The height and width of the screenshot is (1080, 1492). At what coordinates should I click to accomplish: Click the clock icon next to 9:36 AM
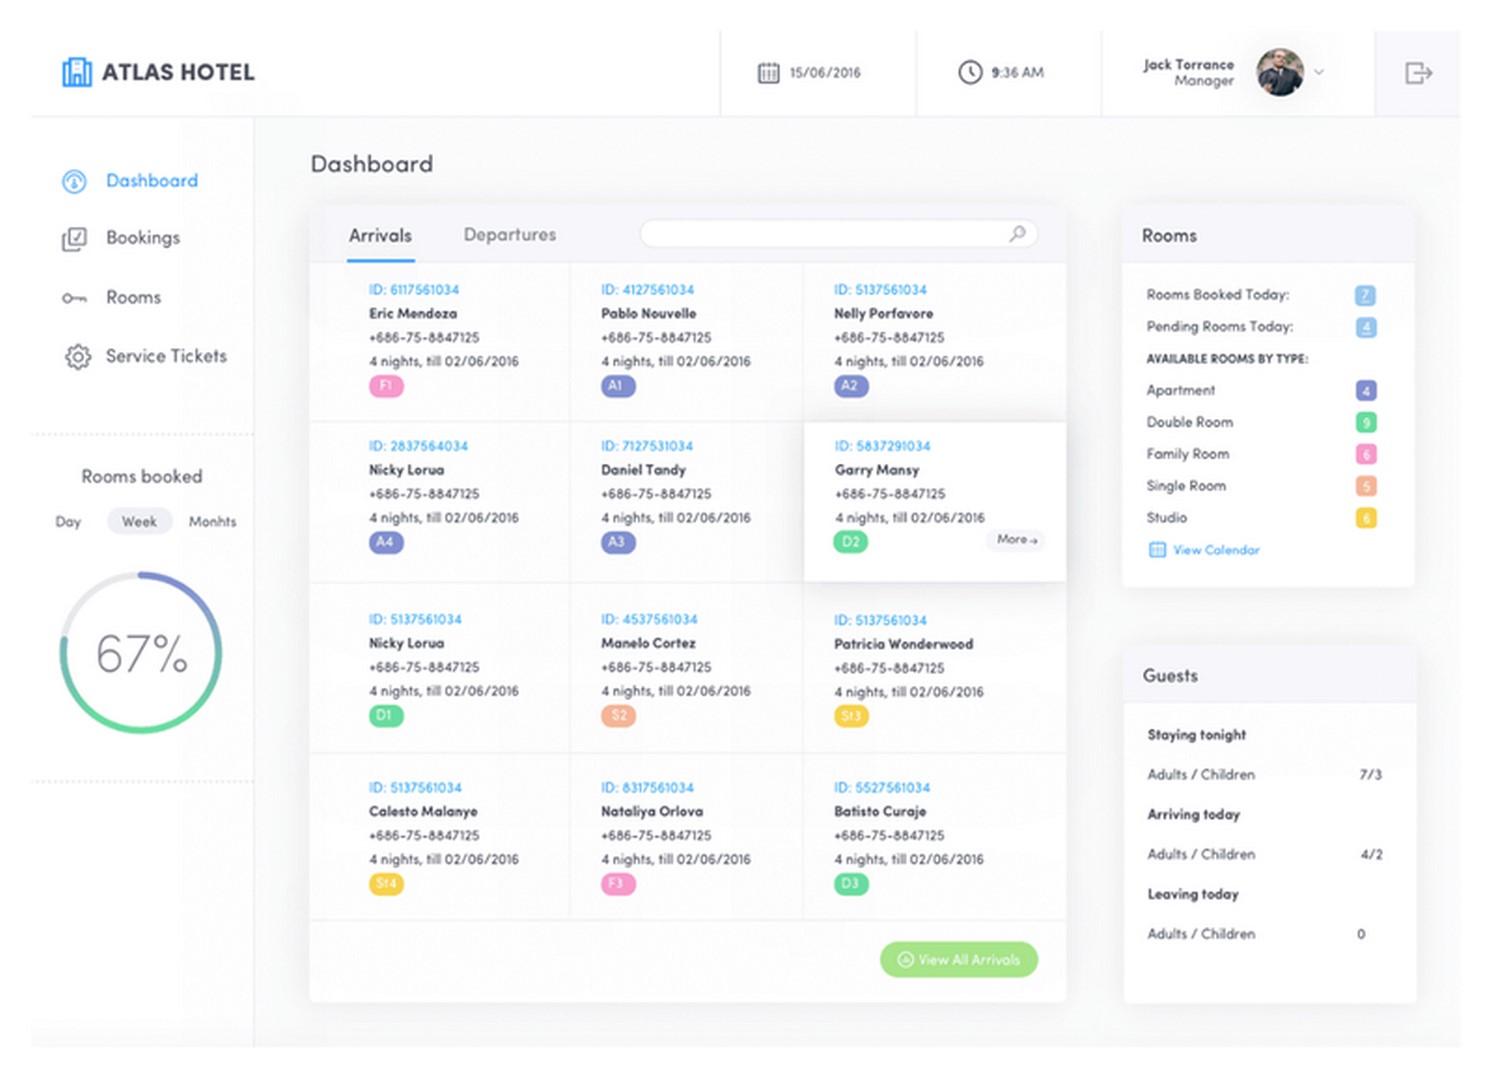[x=969, y=72]
